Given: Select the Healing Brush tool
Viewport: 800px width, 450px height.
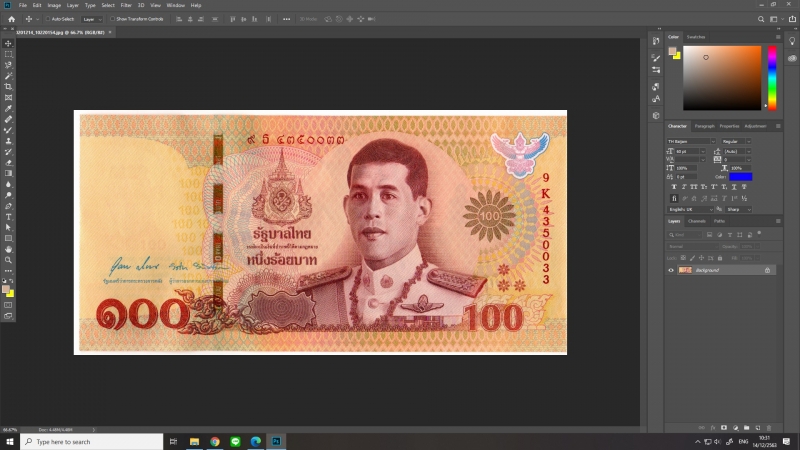Looking at the screenshot, I should (8, 119).
